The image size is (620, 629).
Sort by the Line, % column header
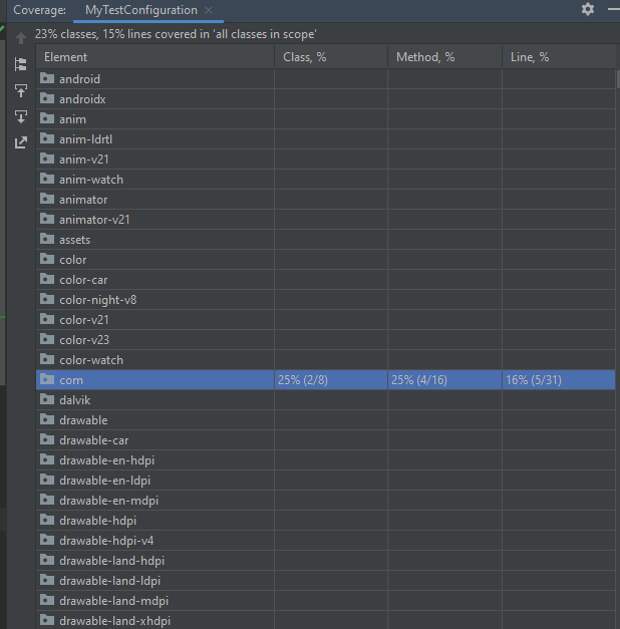coord(559,57)
